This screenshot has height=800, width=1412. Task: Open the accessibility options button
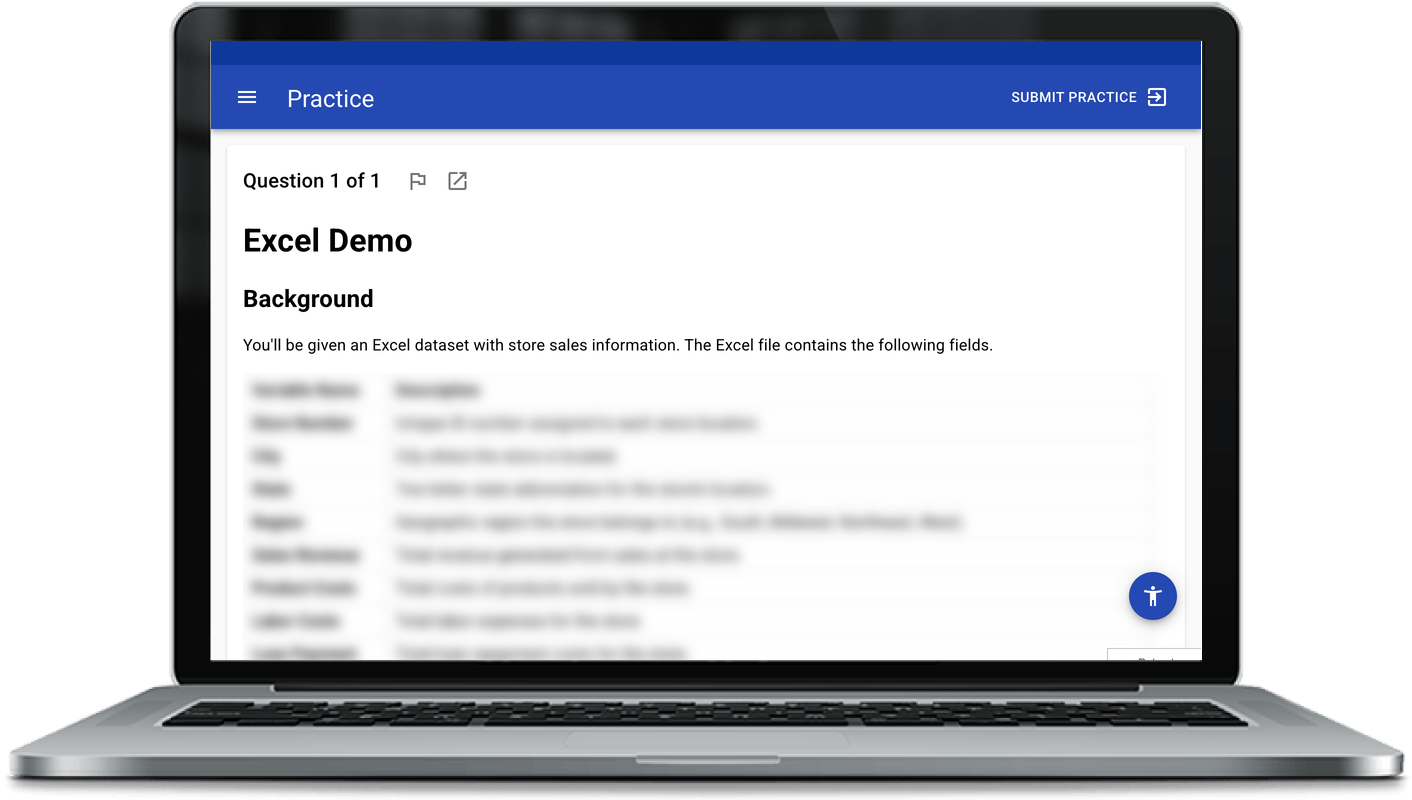[x=1153, y=596]
